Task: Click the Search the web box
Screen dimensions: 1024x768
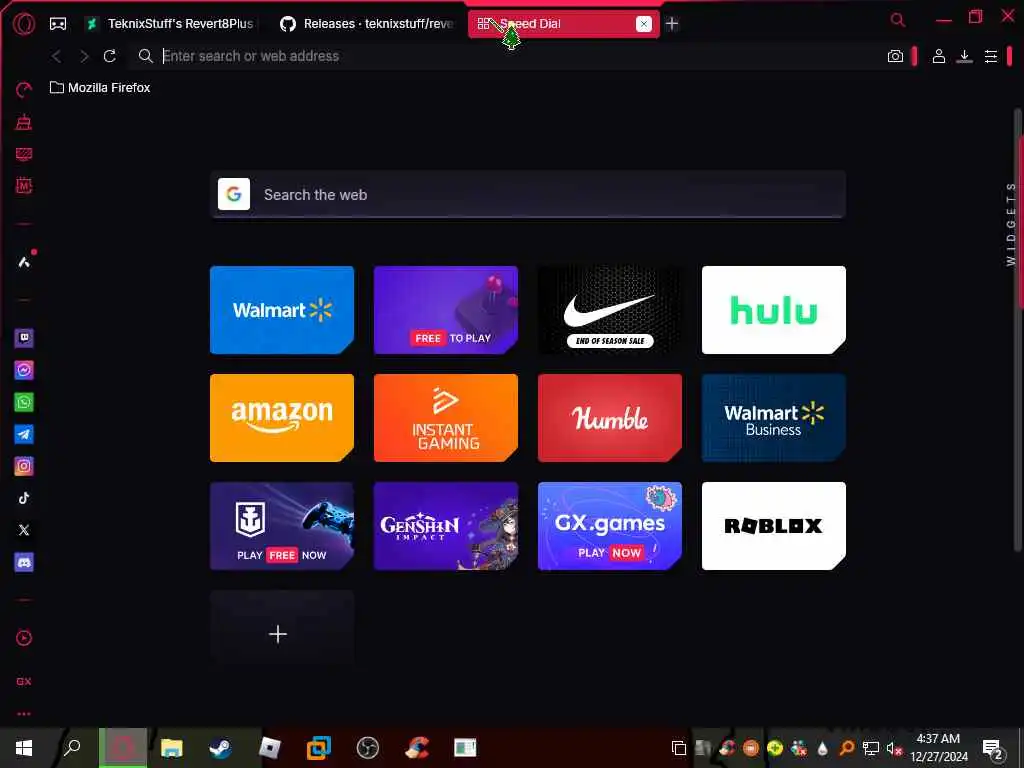Action: [x=528, y=195]
